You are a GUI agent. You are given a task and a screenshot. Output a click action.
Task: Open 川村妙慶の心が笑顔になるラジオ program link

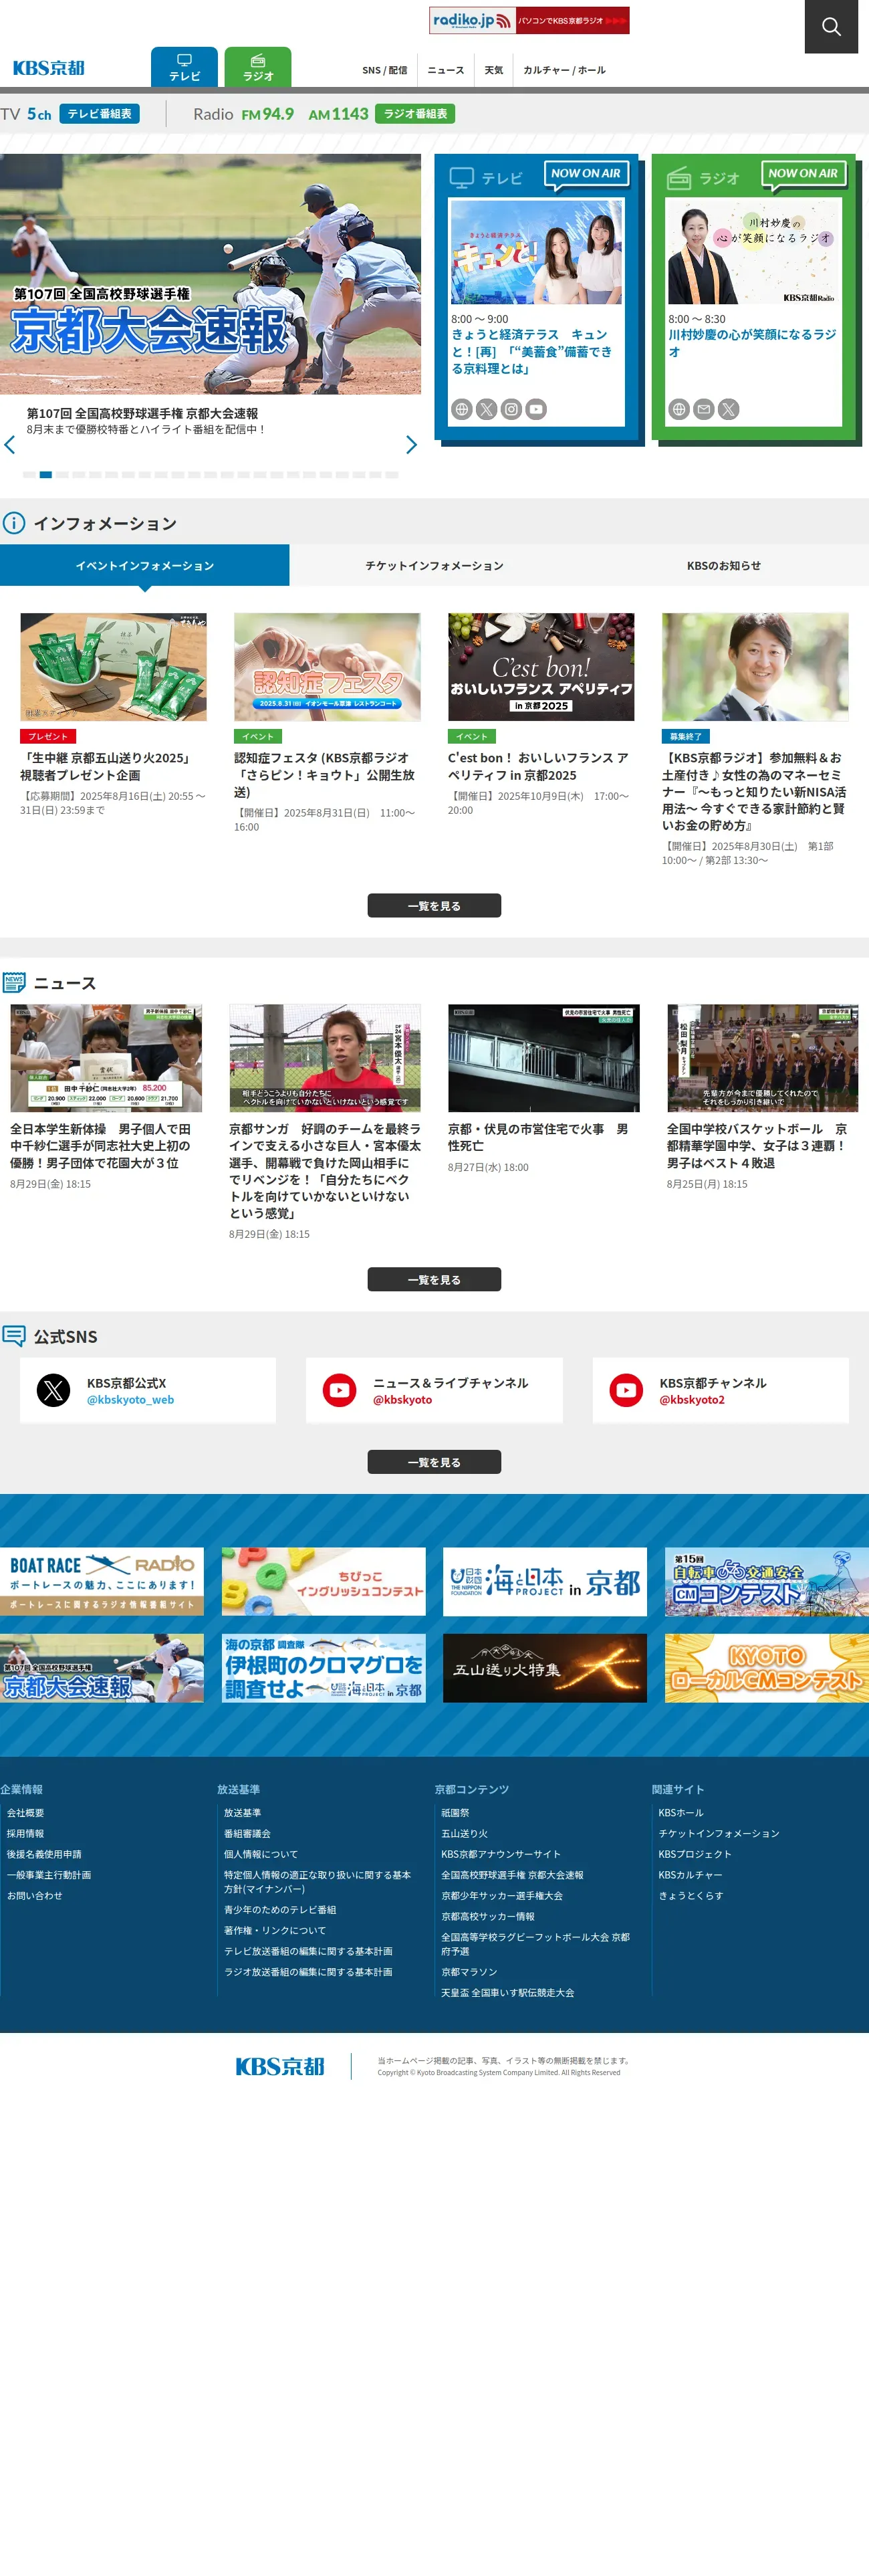752,343
